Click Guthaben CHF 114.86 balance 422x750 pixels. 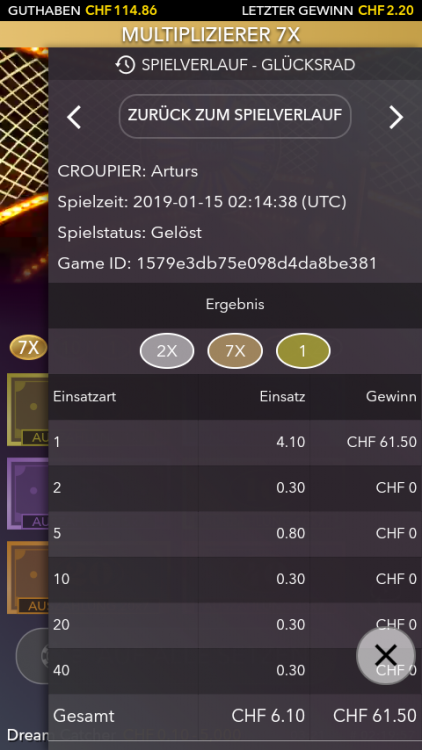tap(82, 11)
